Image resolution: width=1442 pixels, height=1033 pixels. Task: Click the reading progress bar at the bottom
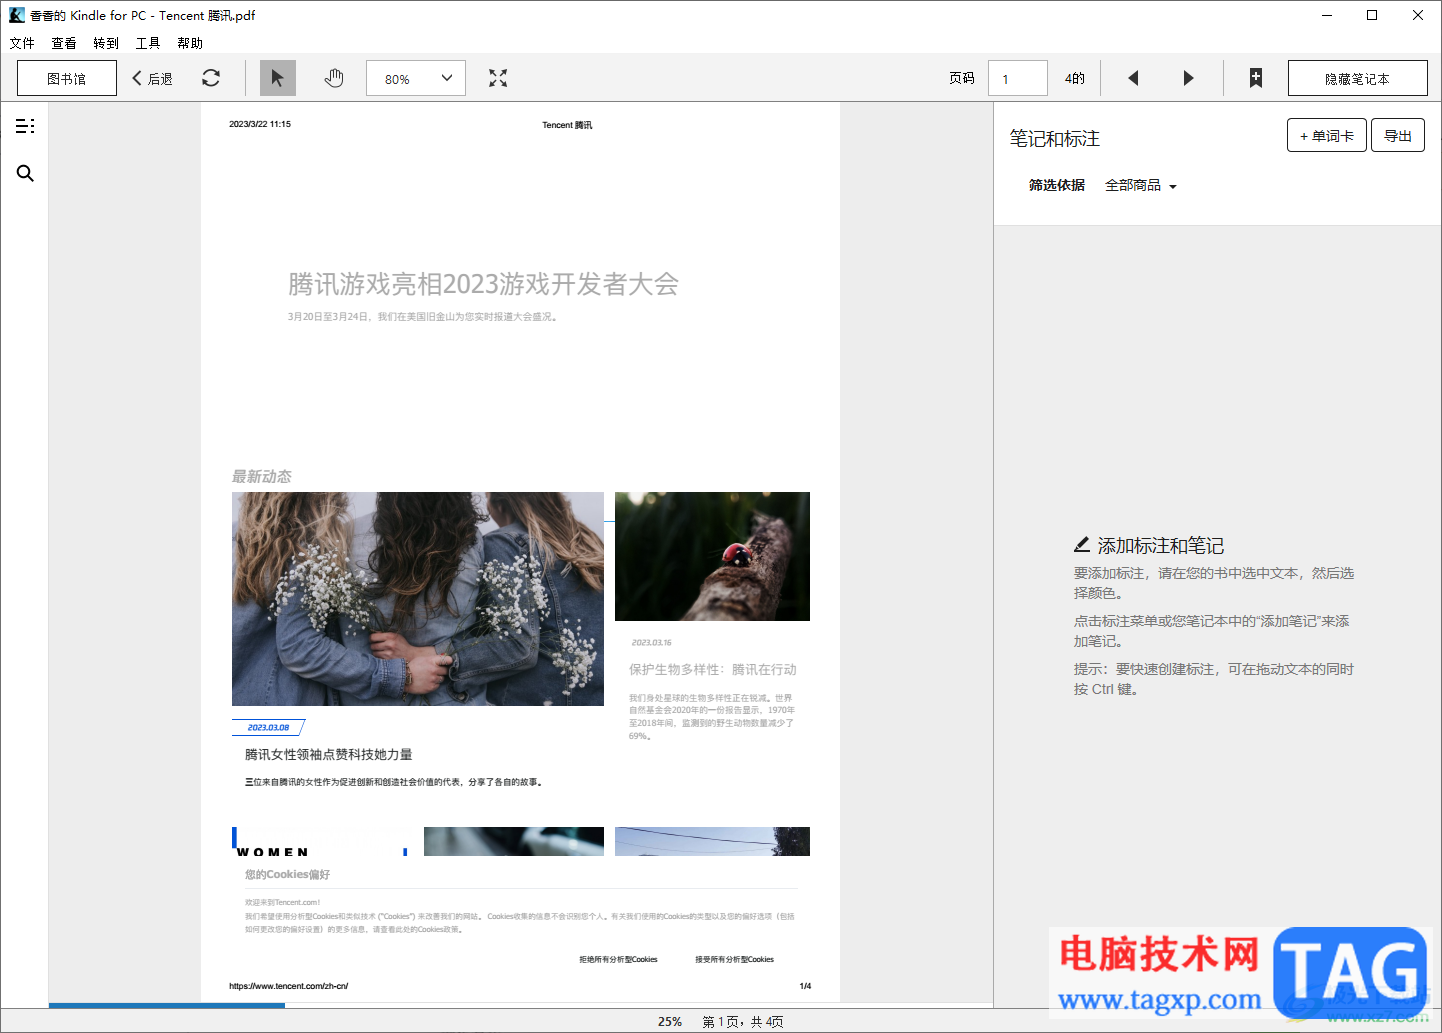click(521, 1005)
